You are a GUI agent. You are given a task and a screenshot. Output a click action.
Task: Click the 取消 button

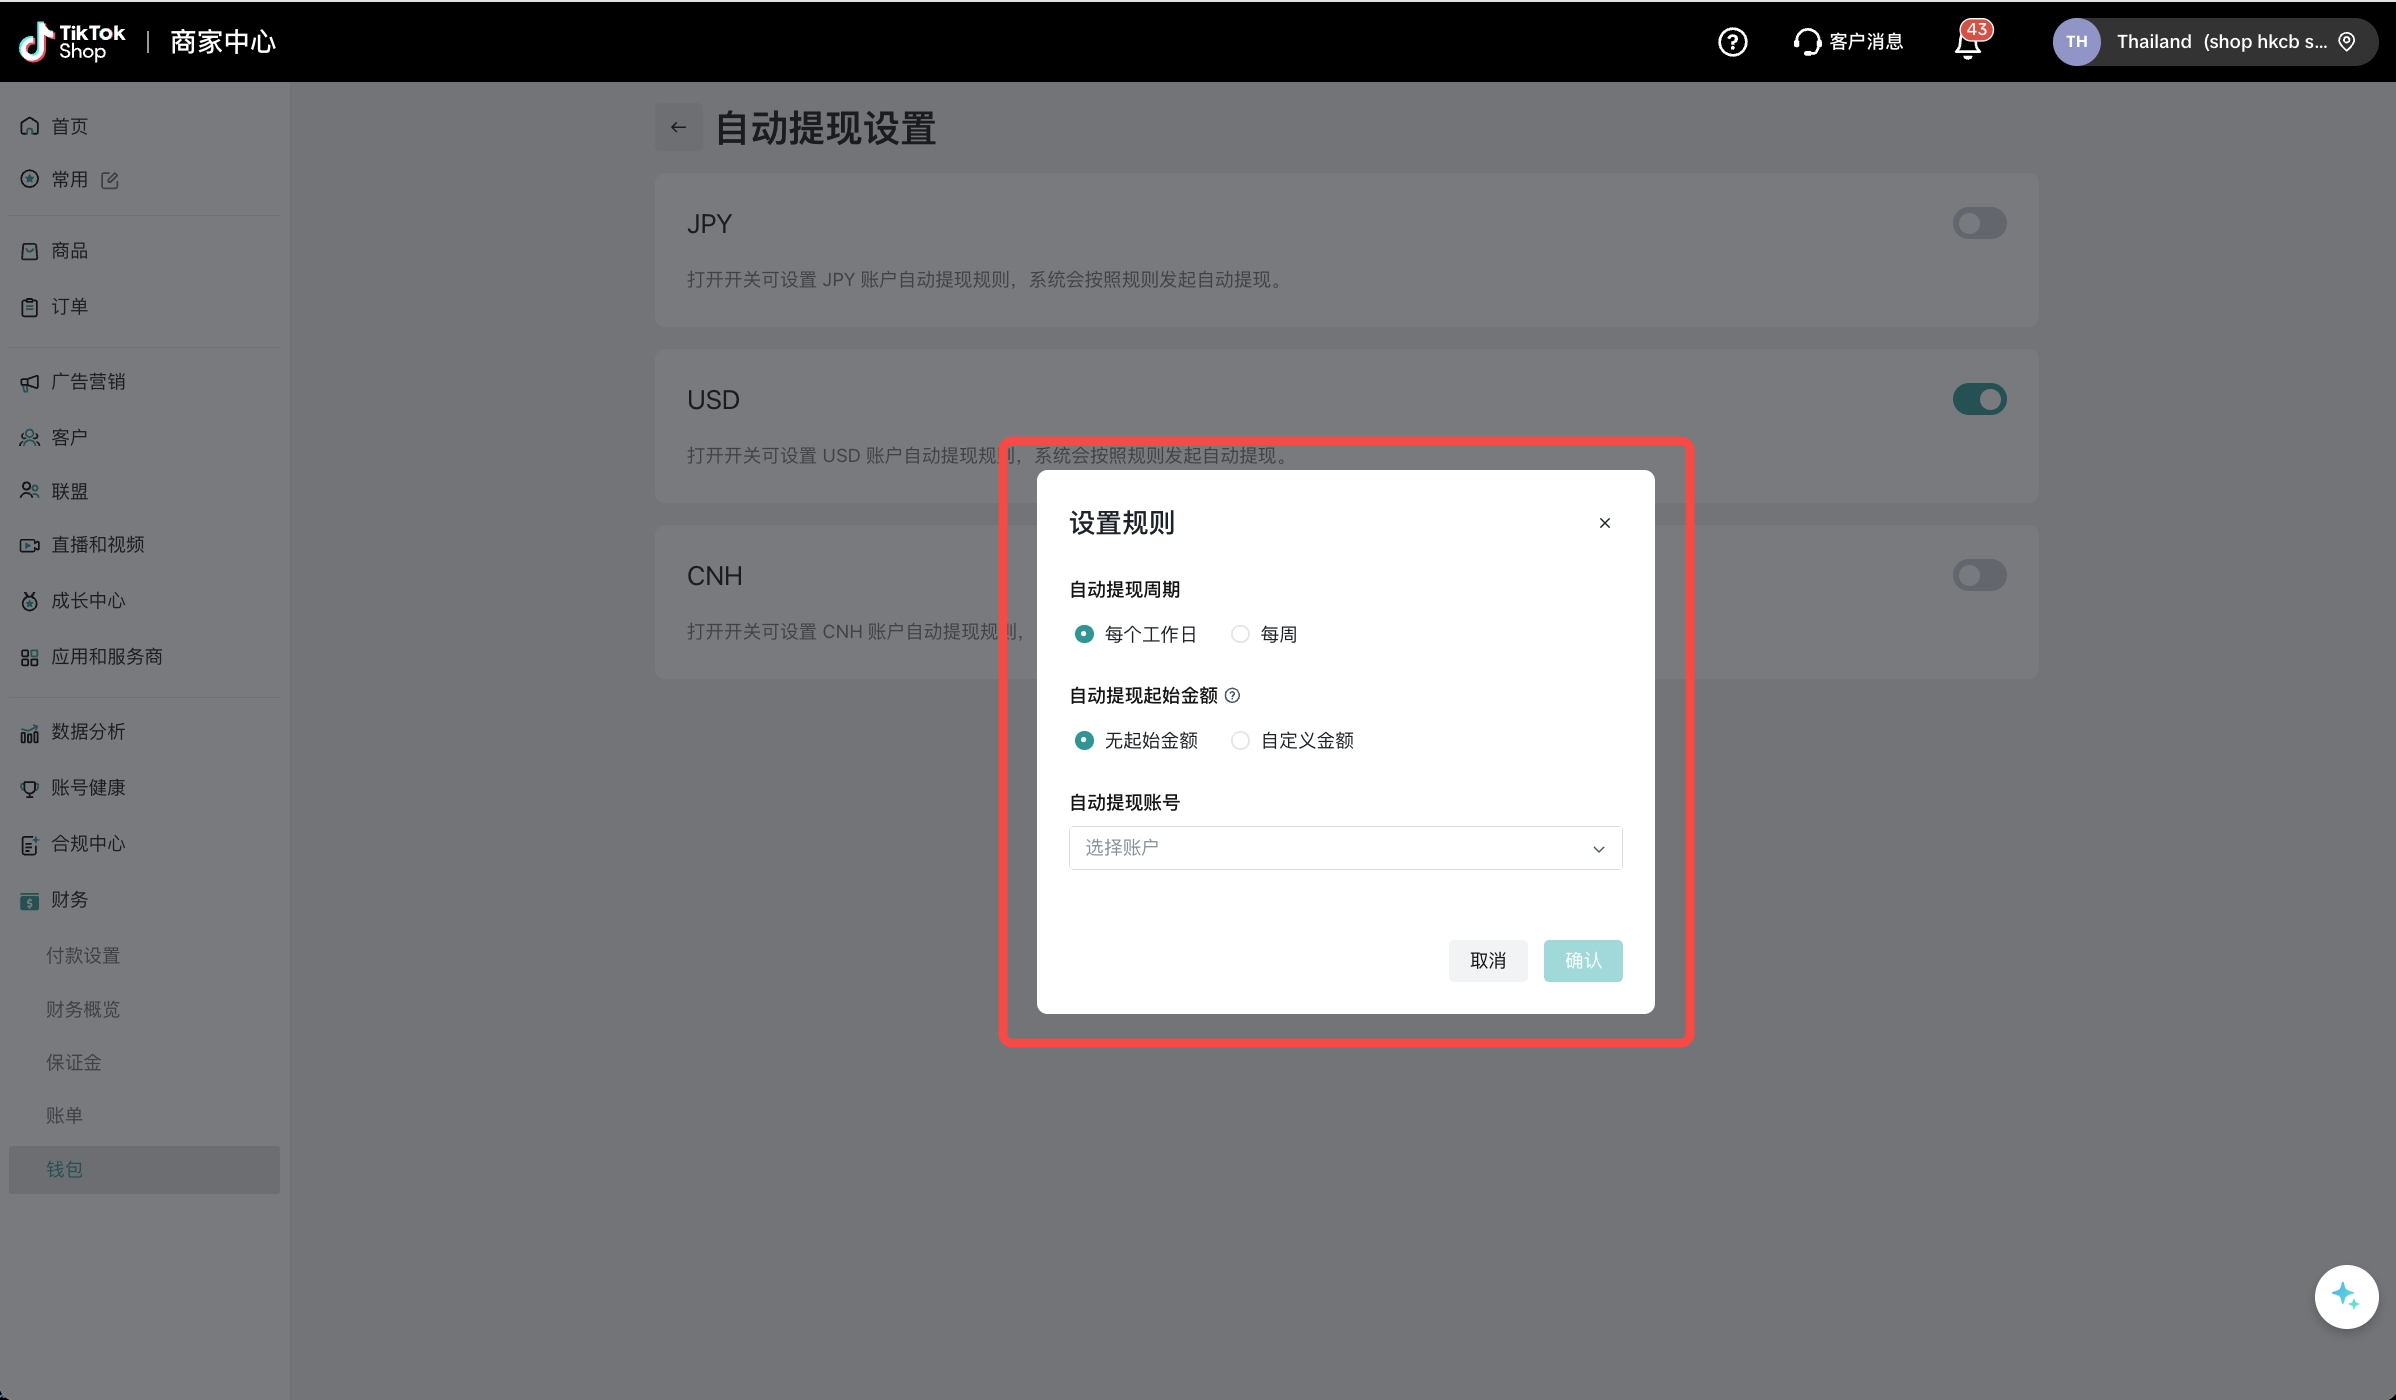coord(1487,961)
